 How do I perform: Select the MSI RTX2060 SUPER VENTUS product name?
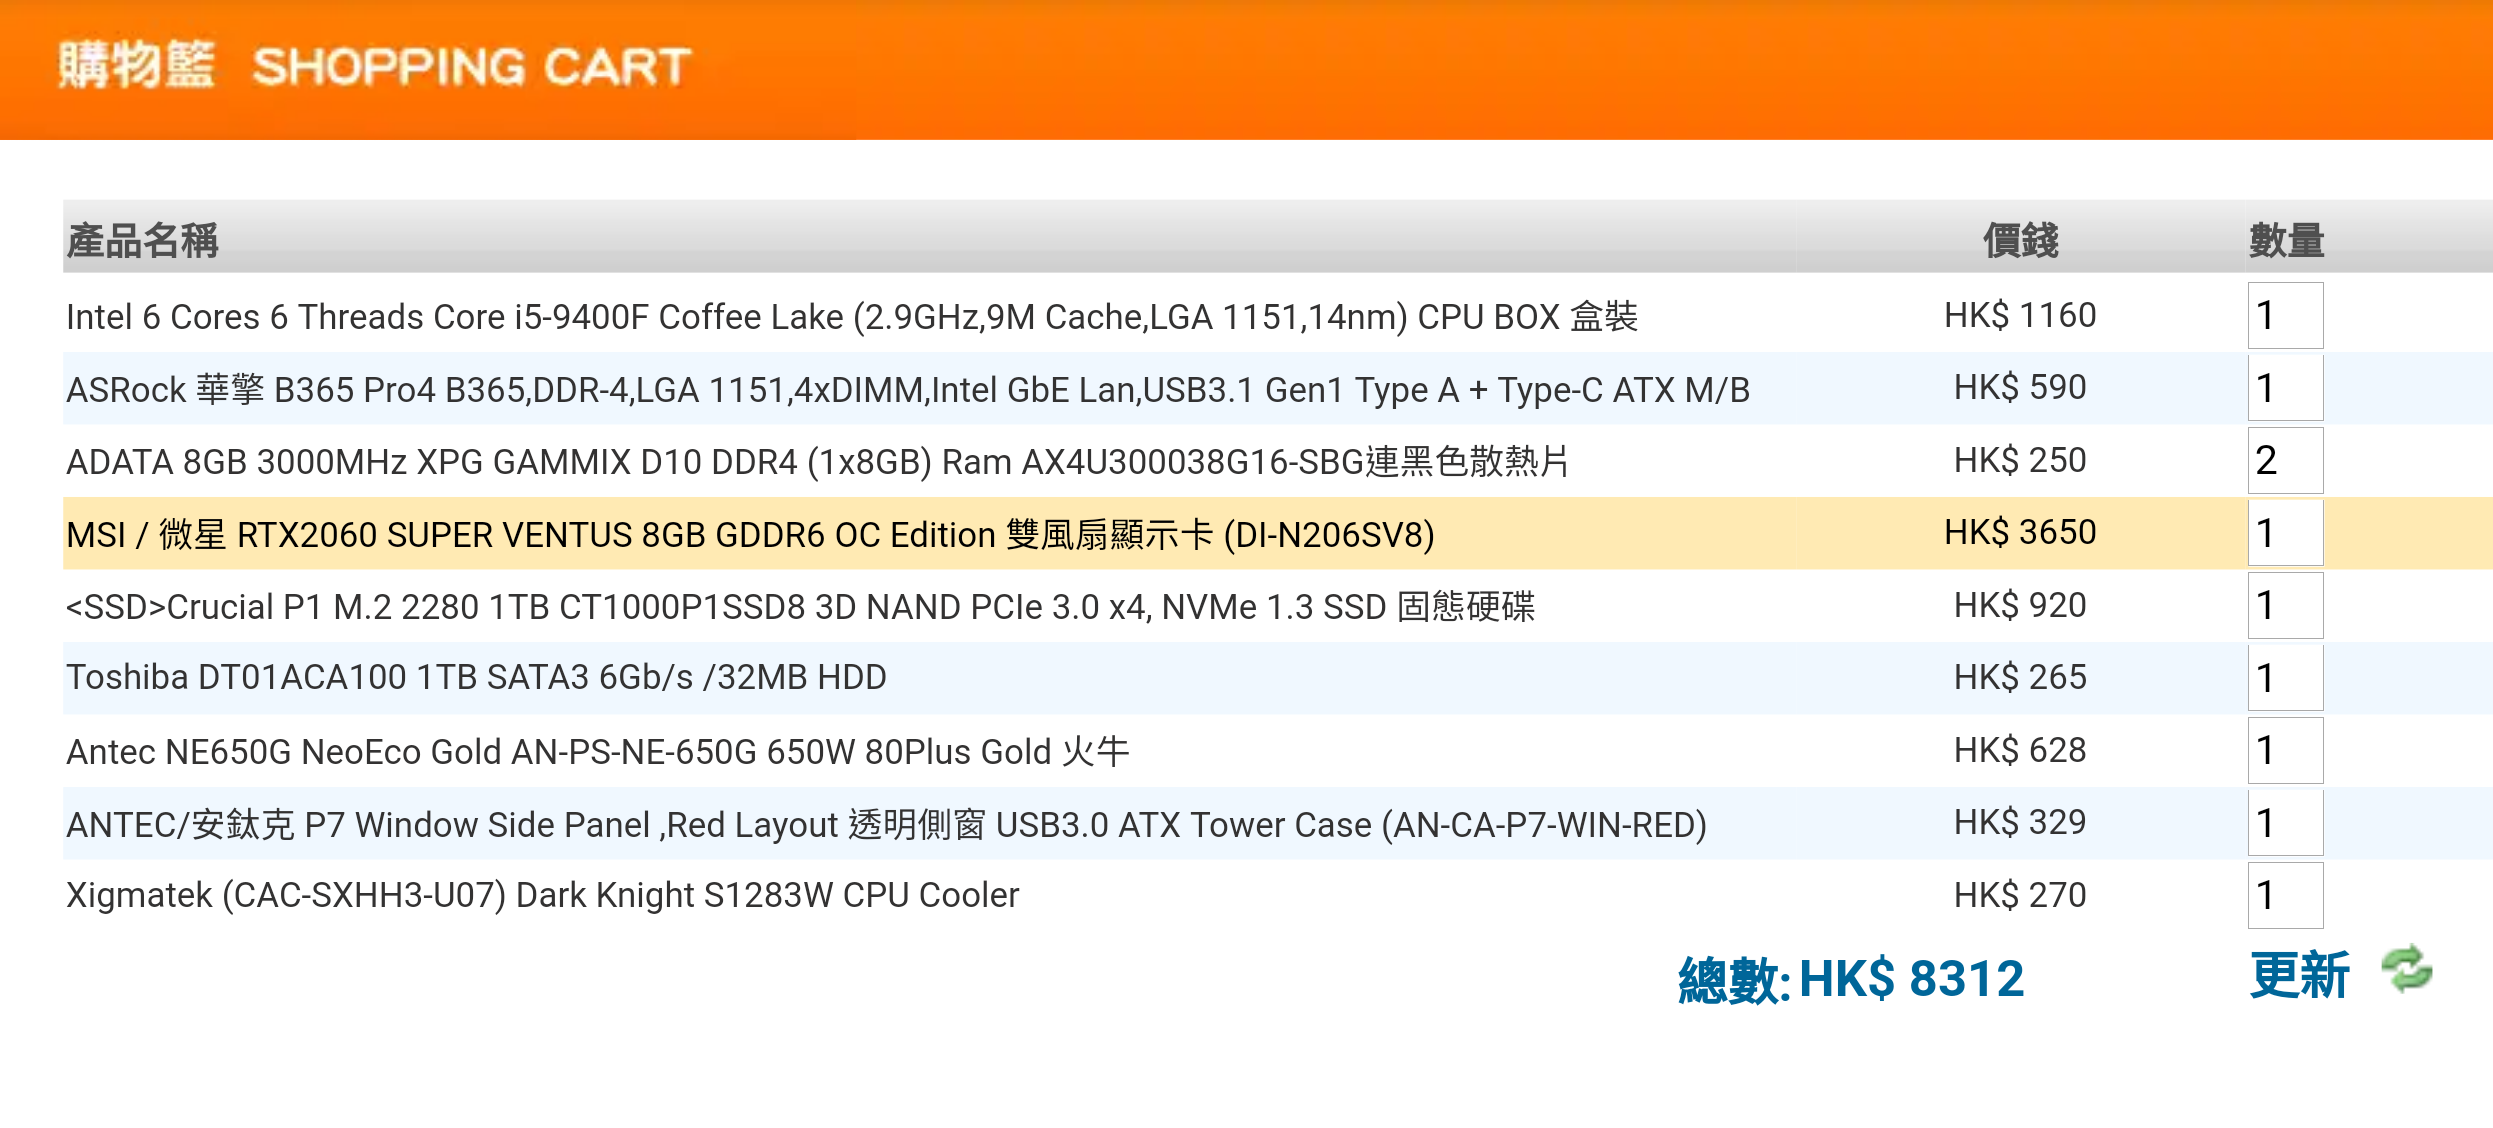750,534
